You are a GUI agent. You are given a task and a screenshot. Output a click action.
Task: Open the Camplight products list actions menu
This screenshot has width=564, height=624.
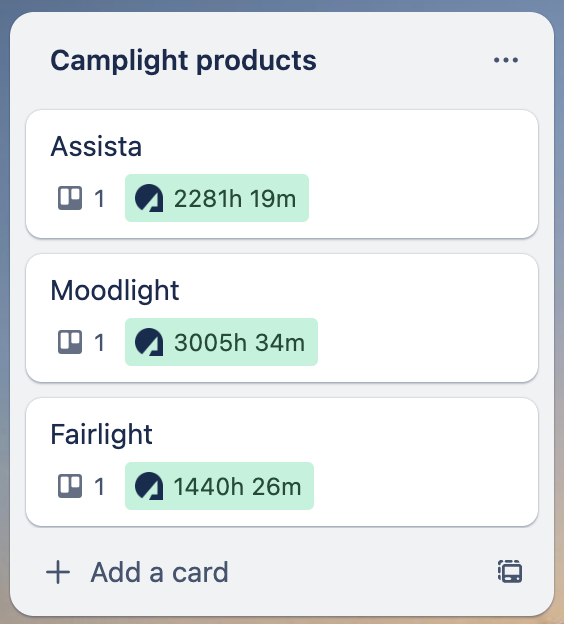coord(506,60)
